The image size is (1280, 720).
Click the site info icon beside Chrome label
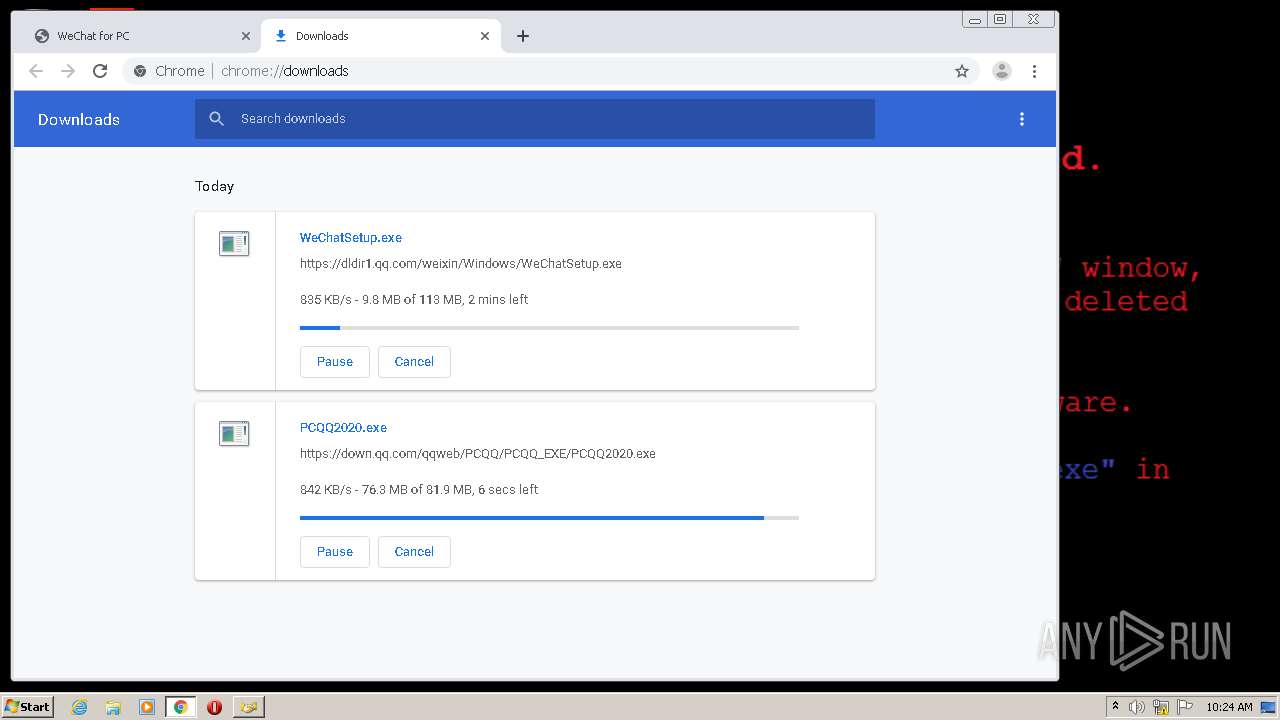point(140,71)
